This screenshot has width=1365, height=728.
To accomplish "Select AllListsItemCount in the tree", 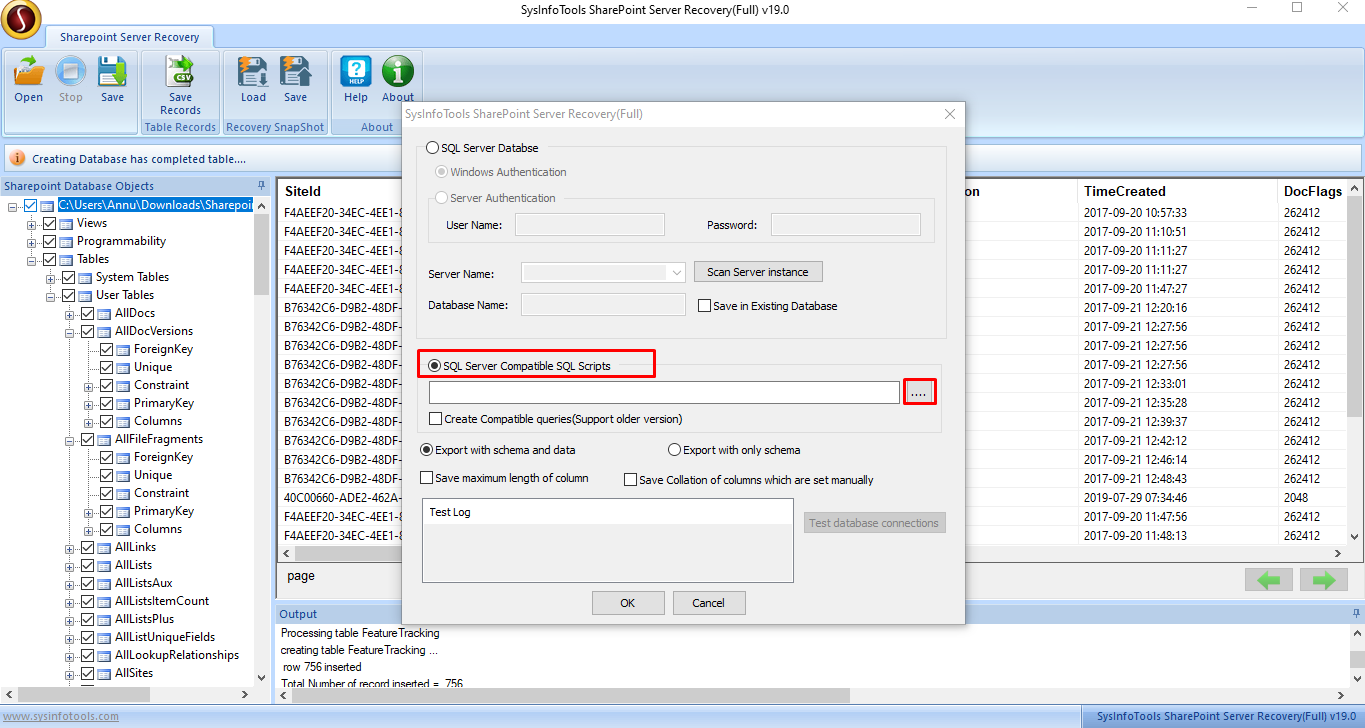I will (162, 601).
